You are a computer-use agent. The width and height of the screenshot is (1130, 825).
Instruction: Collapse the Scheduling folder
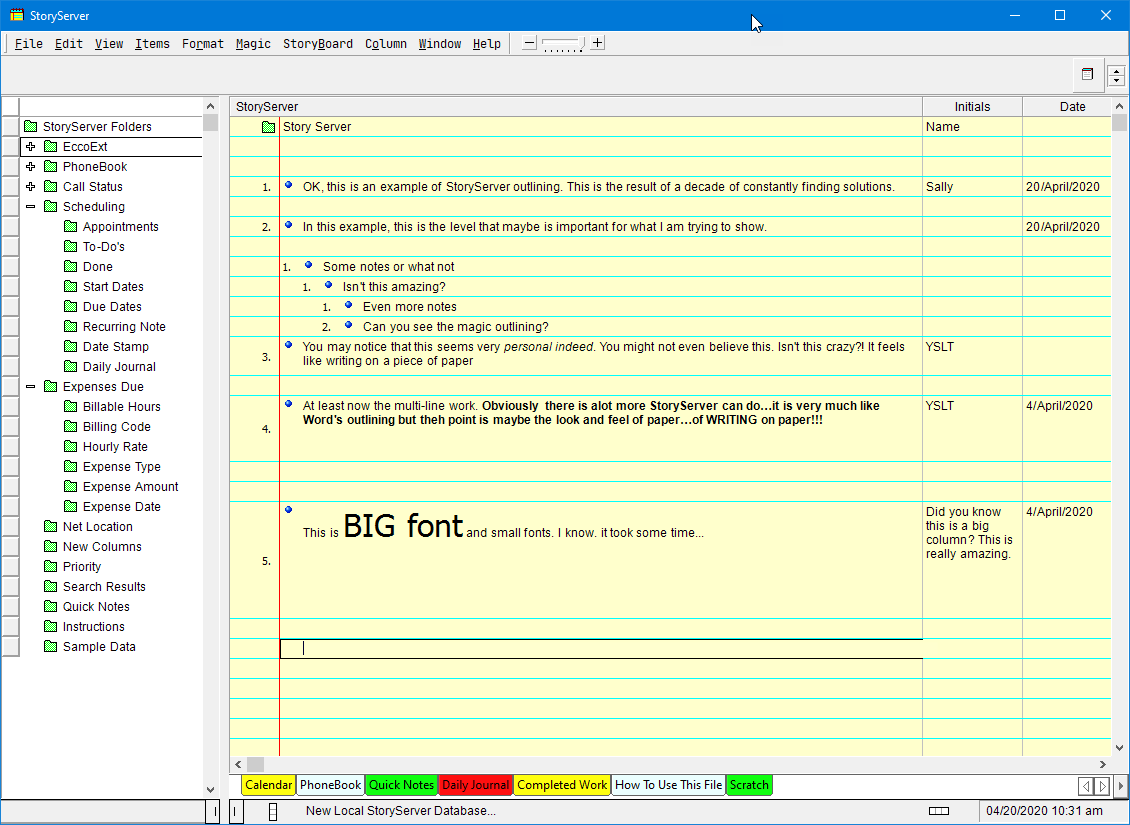[30, 207]
